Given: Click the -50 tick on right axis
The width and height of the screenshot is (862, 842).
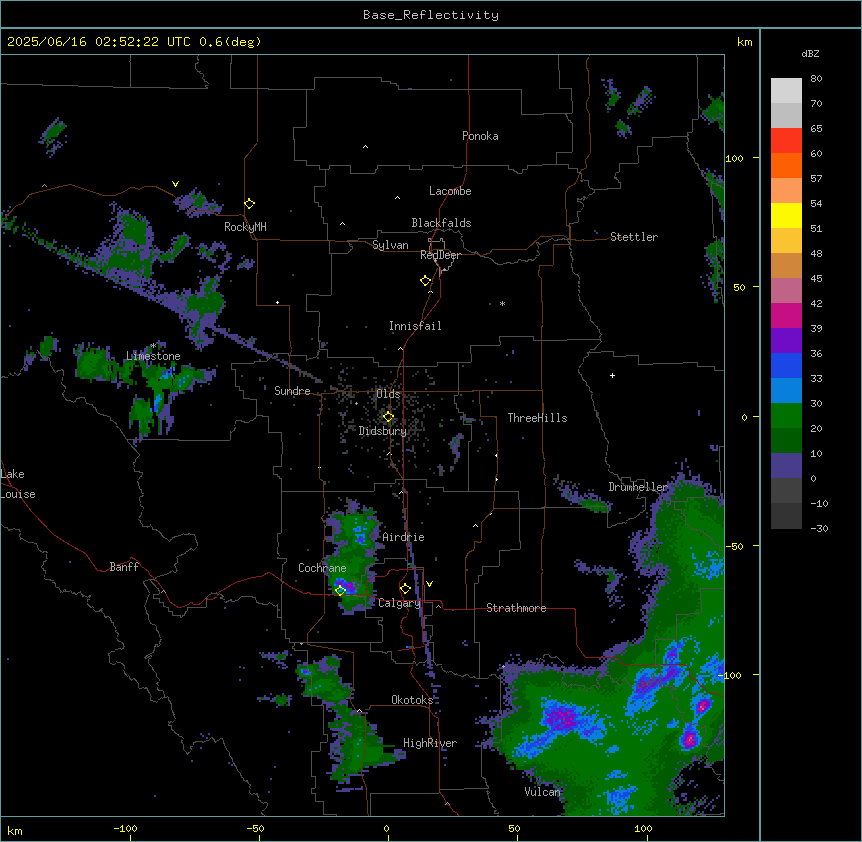Looking at the screenshot, I should [734, 546].
